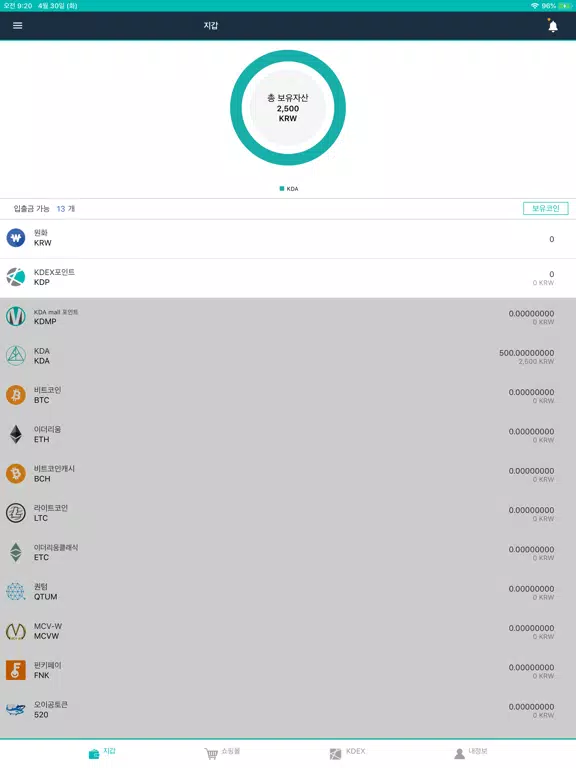The height and width of the screenshot is (768, 576).
Task: Switch to the KDEX tab
Action: [x=347, y=752]
